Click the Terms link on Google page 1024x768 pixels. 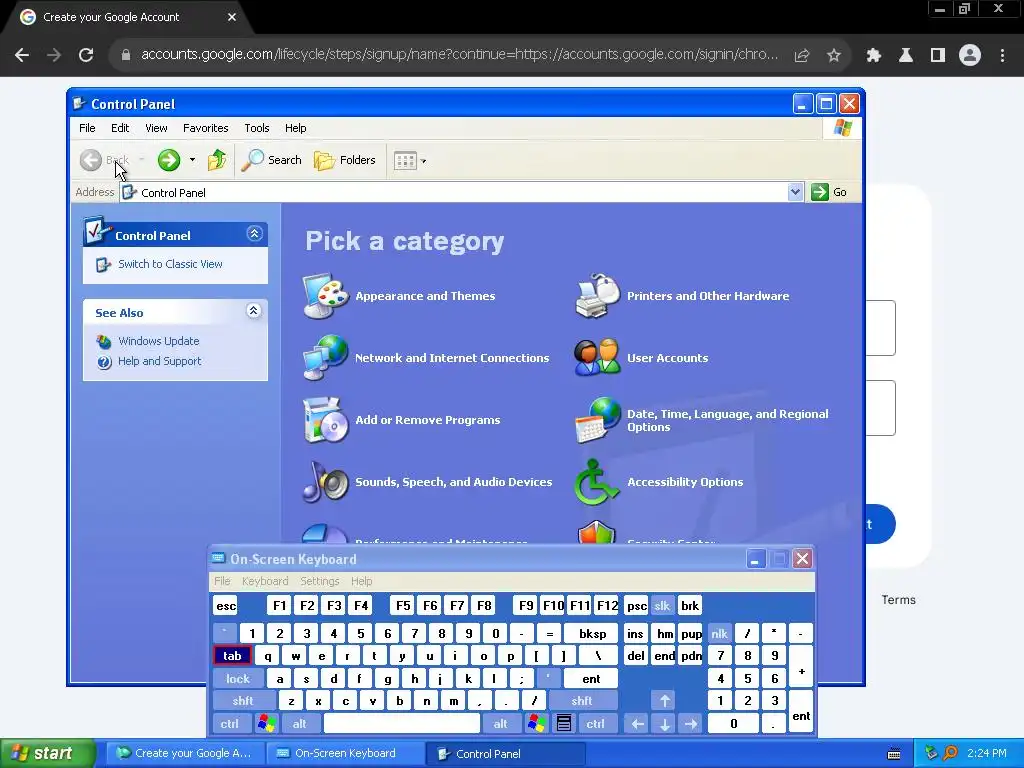point(899,600)
